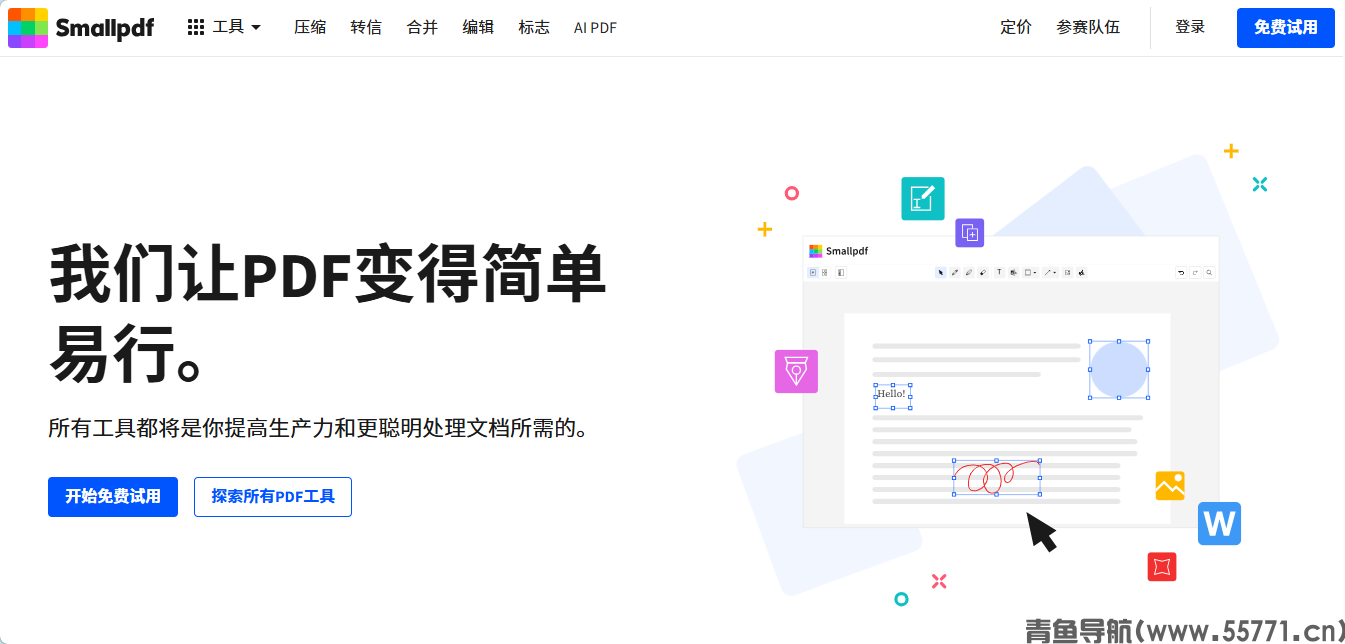Open the 转信 convert menu item
1345x644 pixels.
[366, 28]
